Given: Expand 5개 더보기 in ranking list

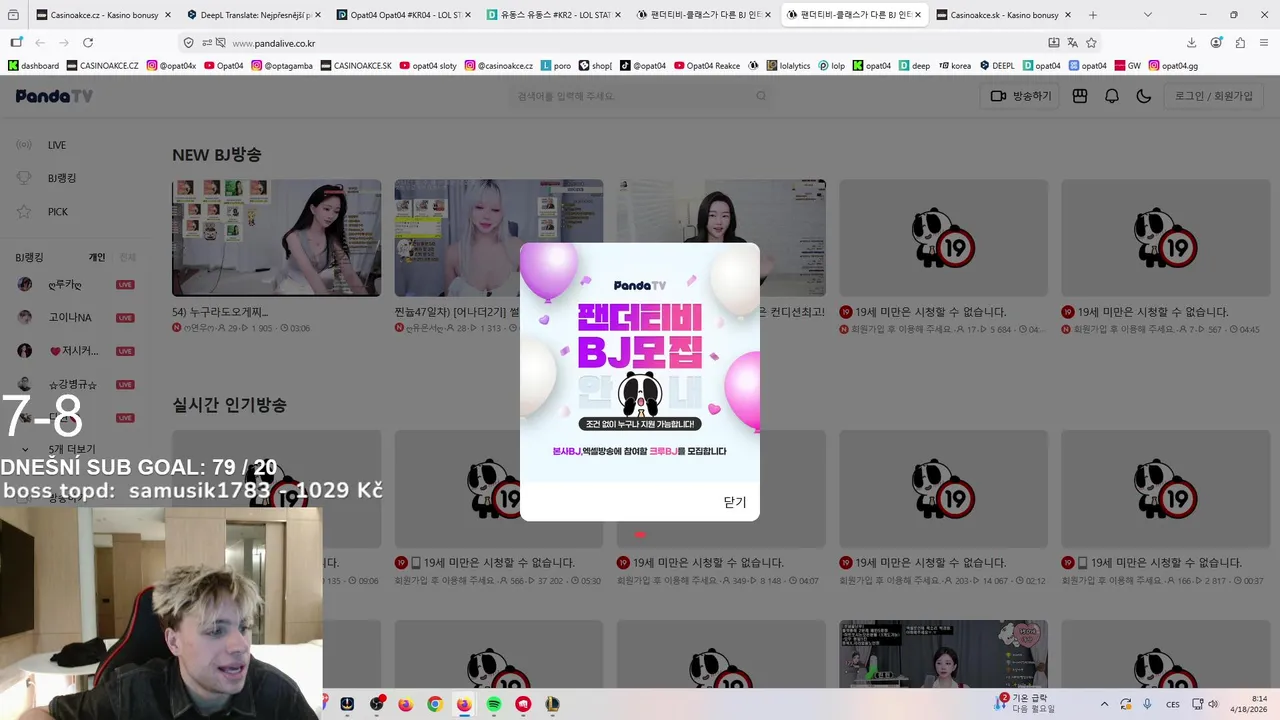Looking at the screenshot, I should tap(72, 449).
